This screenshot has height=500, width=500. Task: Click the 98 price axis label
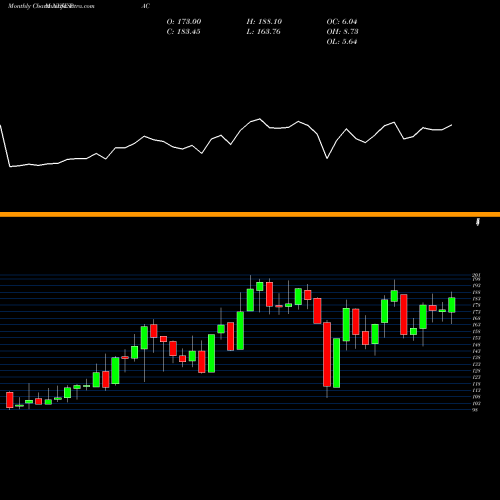475,410
